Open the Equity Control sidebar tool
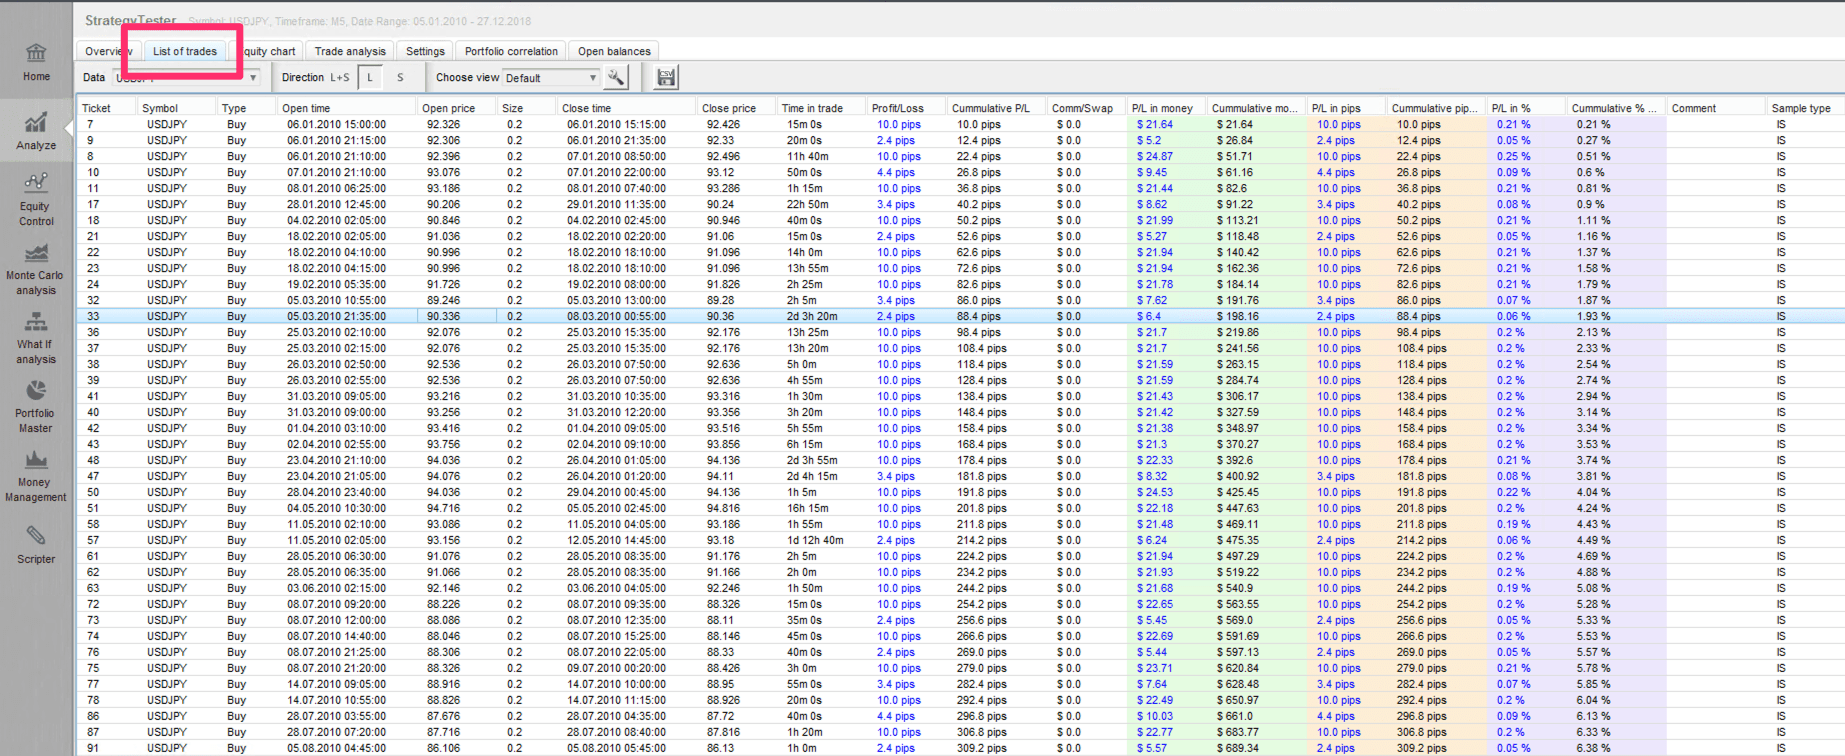 click(36, 198)
